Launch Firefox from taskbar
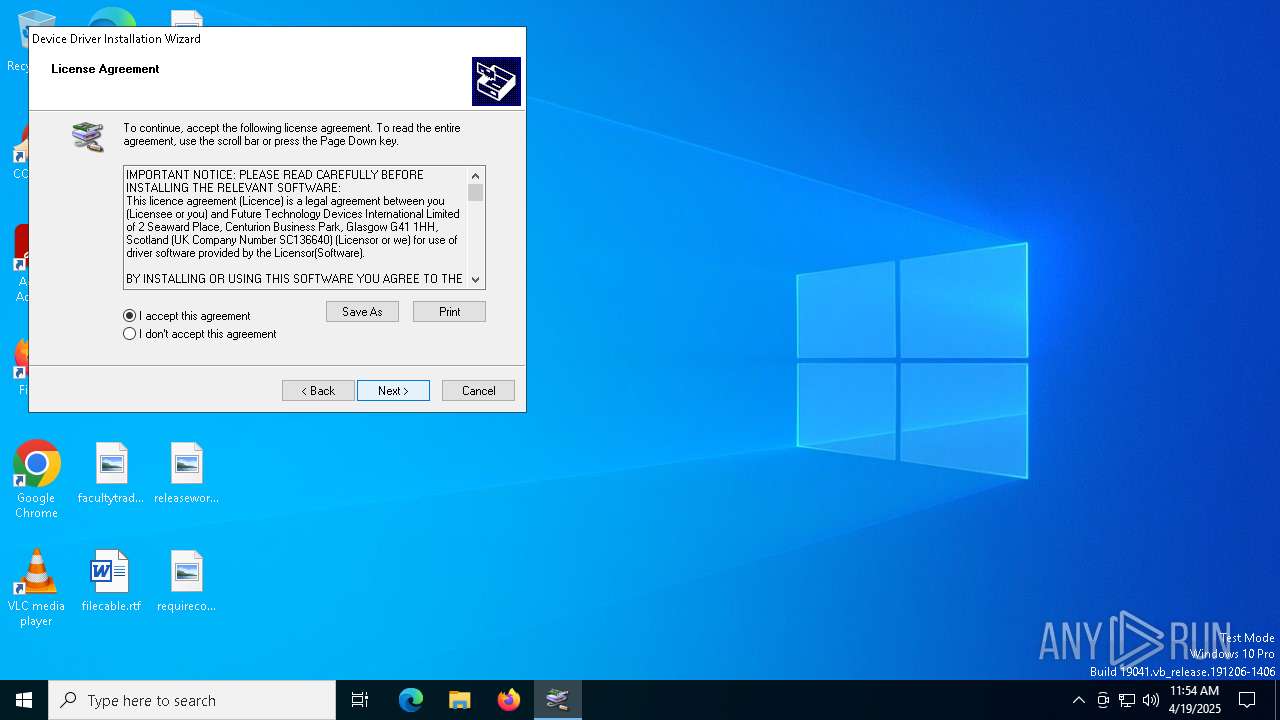 pos(509,700)
